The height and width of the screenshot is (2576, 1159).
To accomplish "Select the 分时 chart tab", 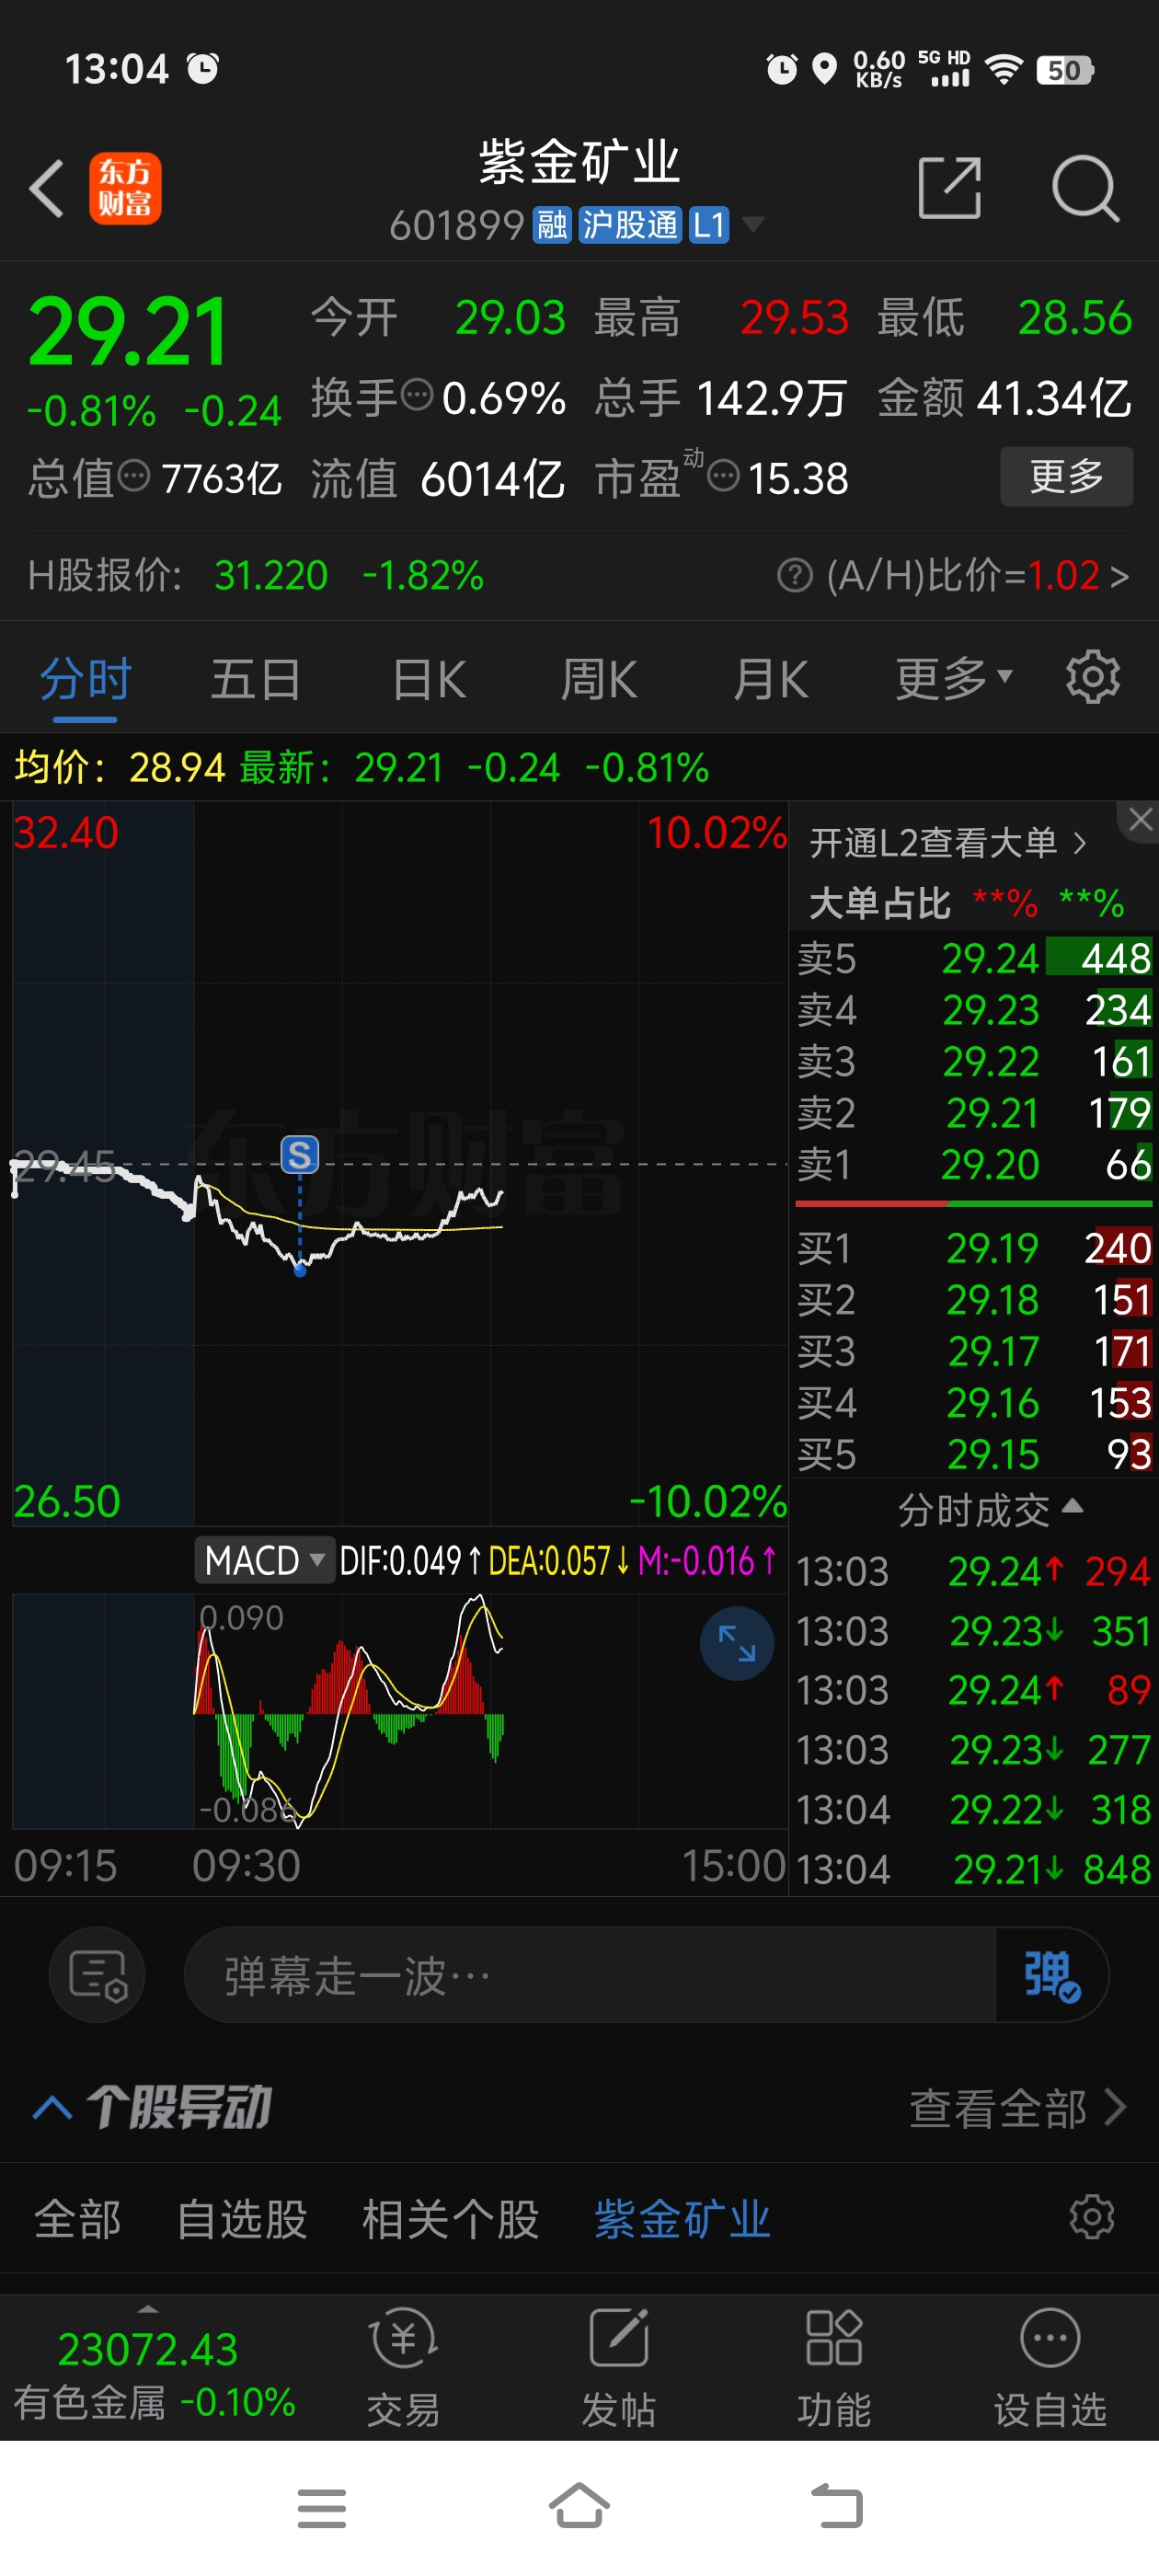I will (85, 680).
